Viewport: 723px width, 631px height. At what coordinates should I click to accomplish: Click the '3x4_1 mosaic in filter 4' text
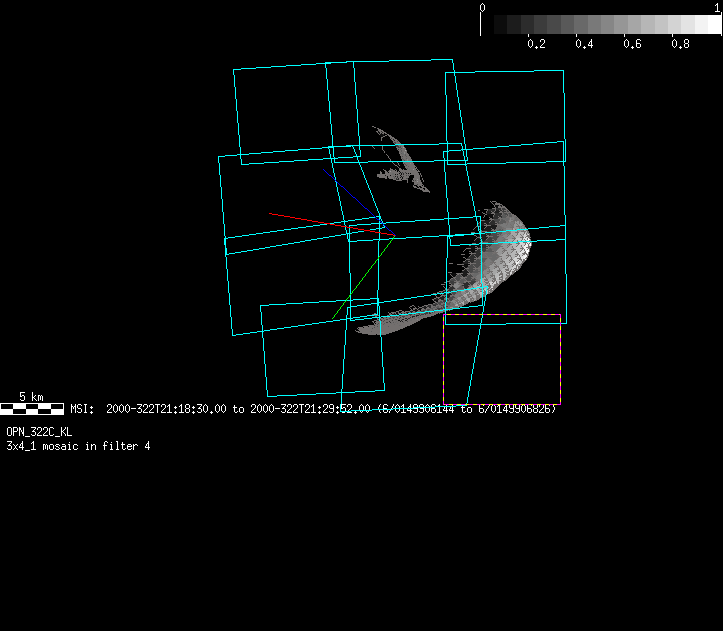(x=78, y=445)
